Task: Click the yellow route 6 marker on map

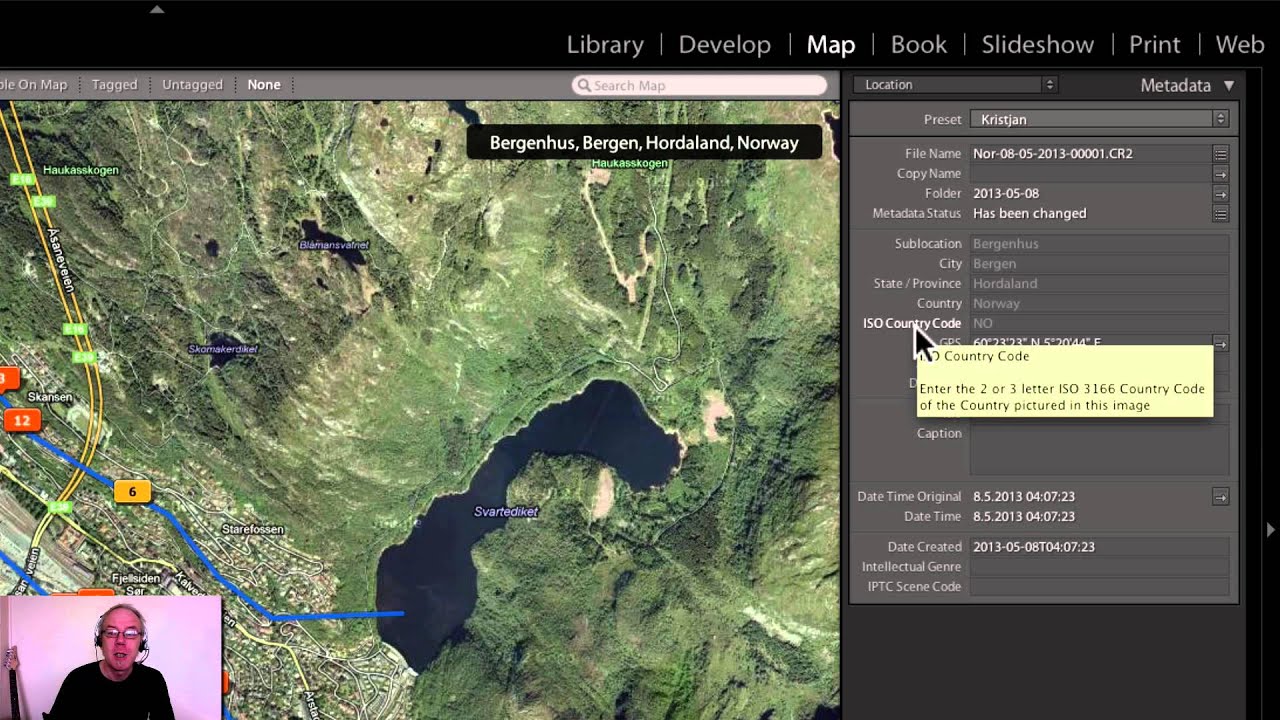Action: (x=132, y=492)
